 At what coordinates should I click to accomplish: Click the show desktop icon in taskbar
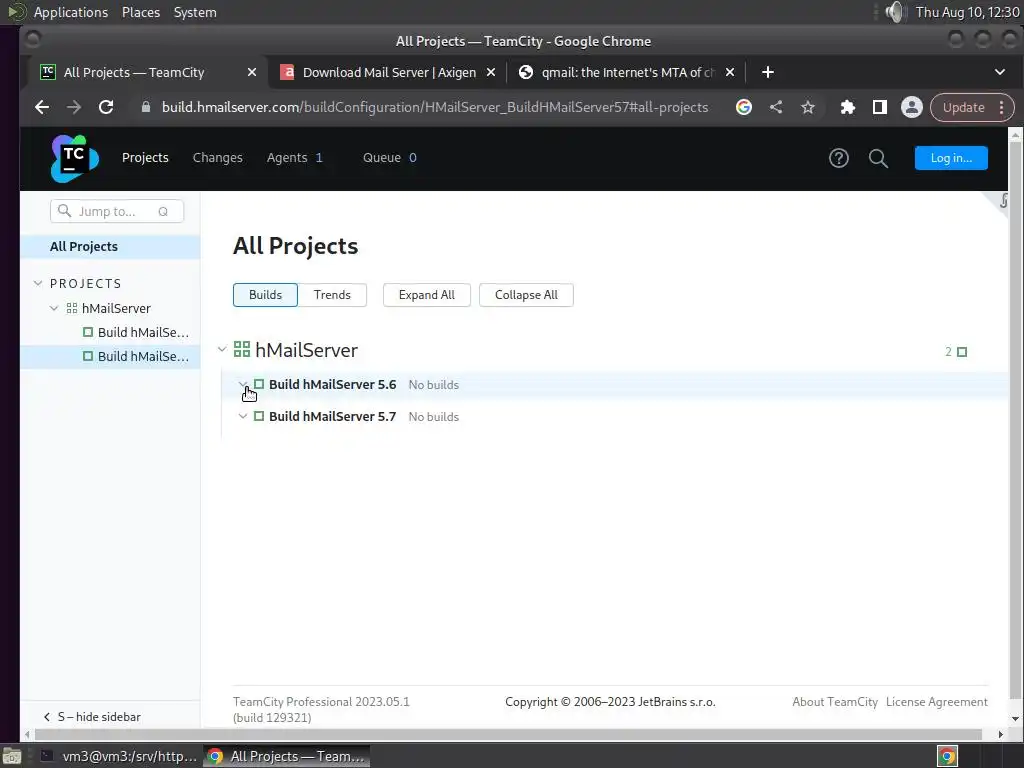(12, 756)
